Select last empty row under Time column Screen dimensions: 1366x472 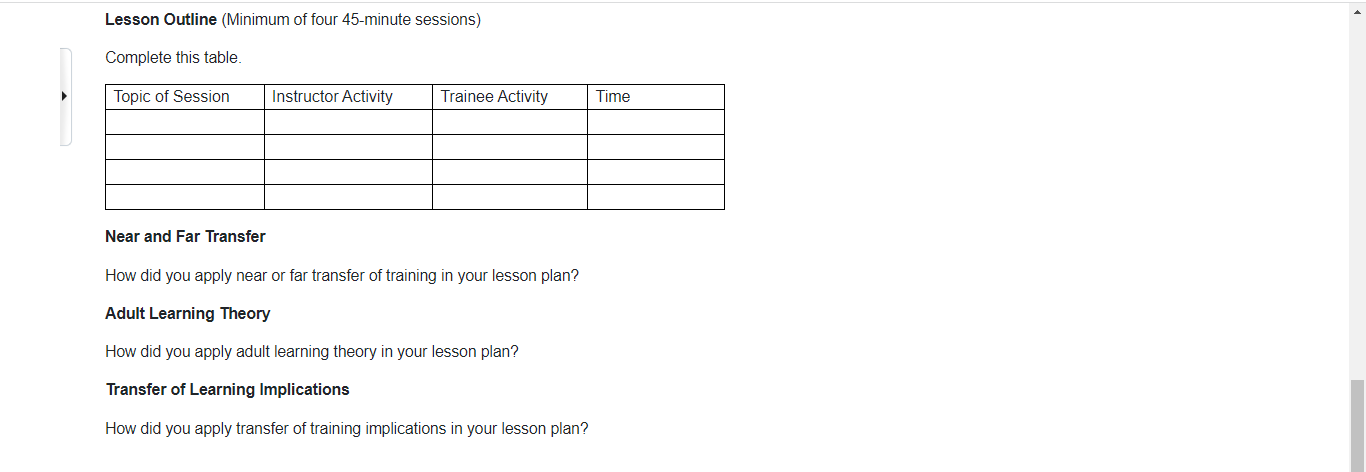[x=655, y=197]
